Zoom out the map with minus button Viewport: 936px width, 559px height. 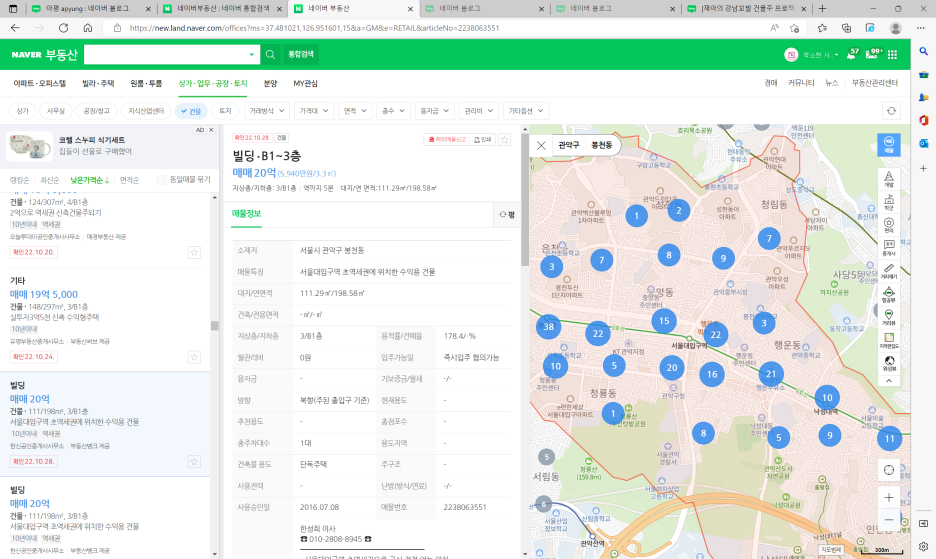tap(888, 519)
